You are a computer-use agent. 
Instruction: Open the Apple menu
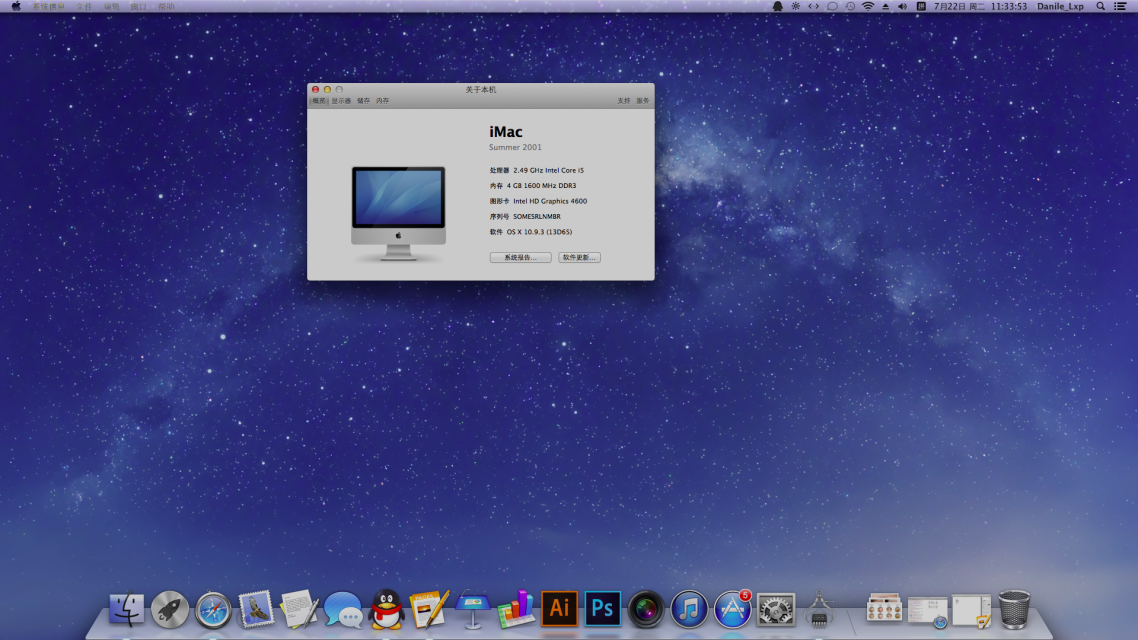tap(16, 6)
